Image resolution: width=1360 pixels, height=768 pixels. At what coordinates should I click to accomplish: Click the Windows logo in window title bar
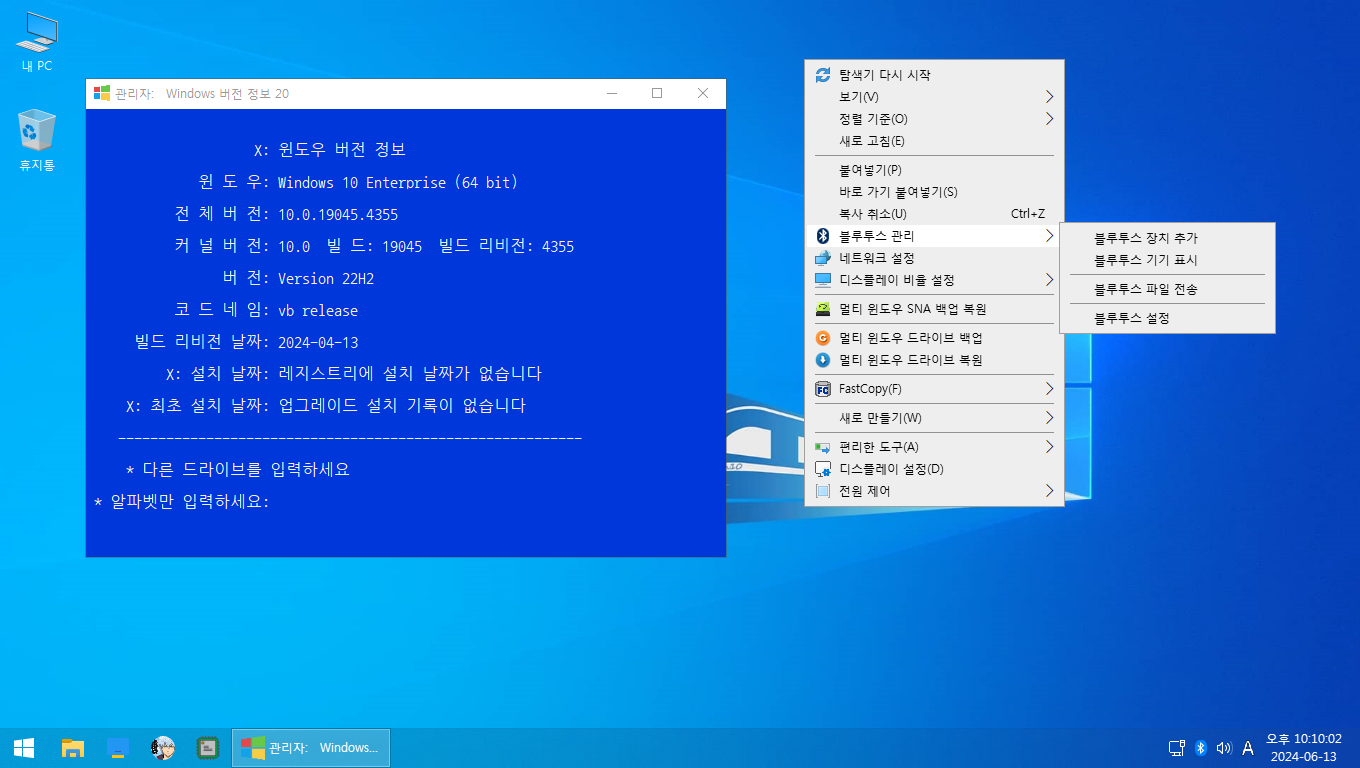click(x=102, y=93)
